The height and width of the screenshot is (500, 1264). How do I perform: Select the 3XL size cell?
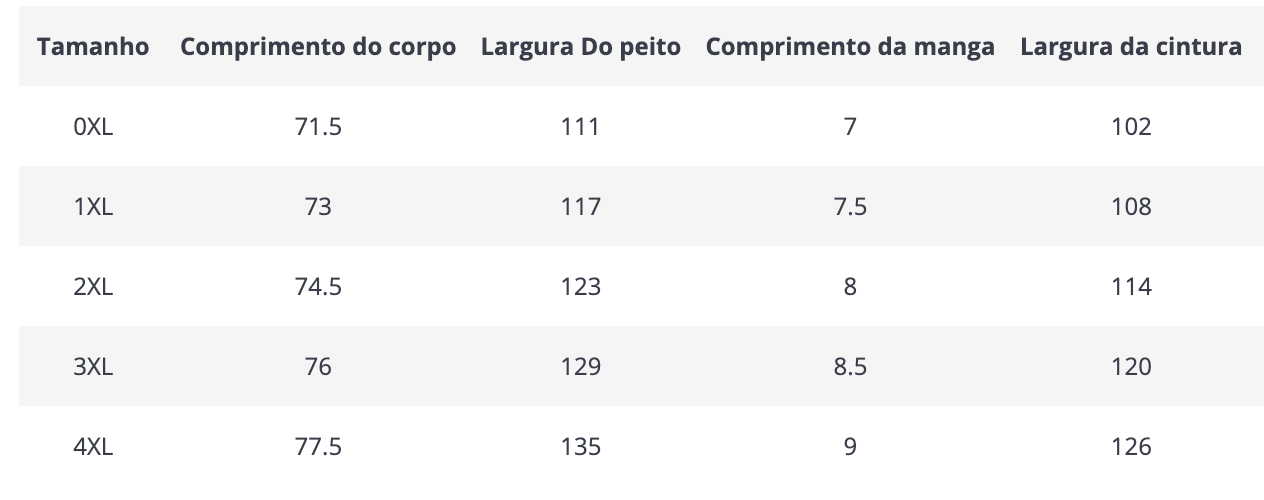click(x=93, y=367)
